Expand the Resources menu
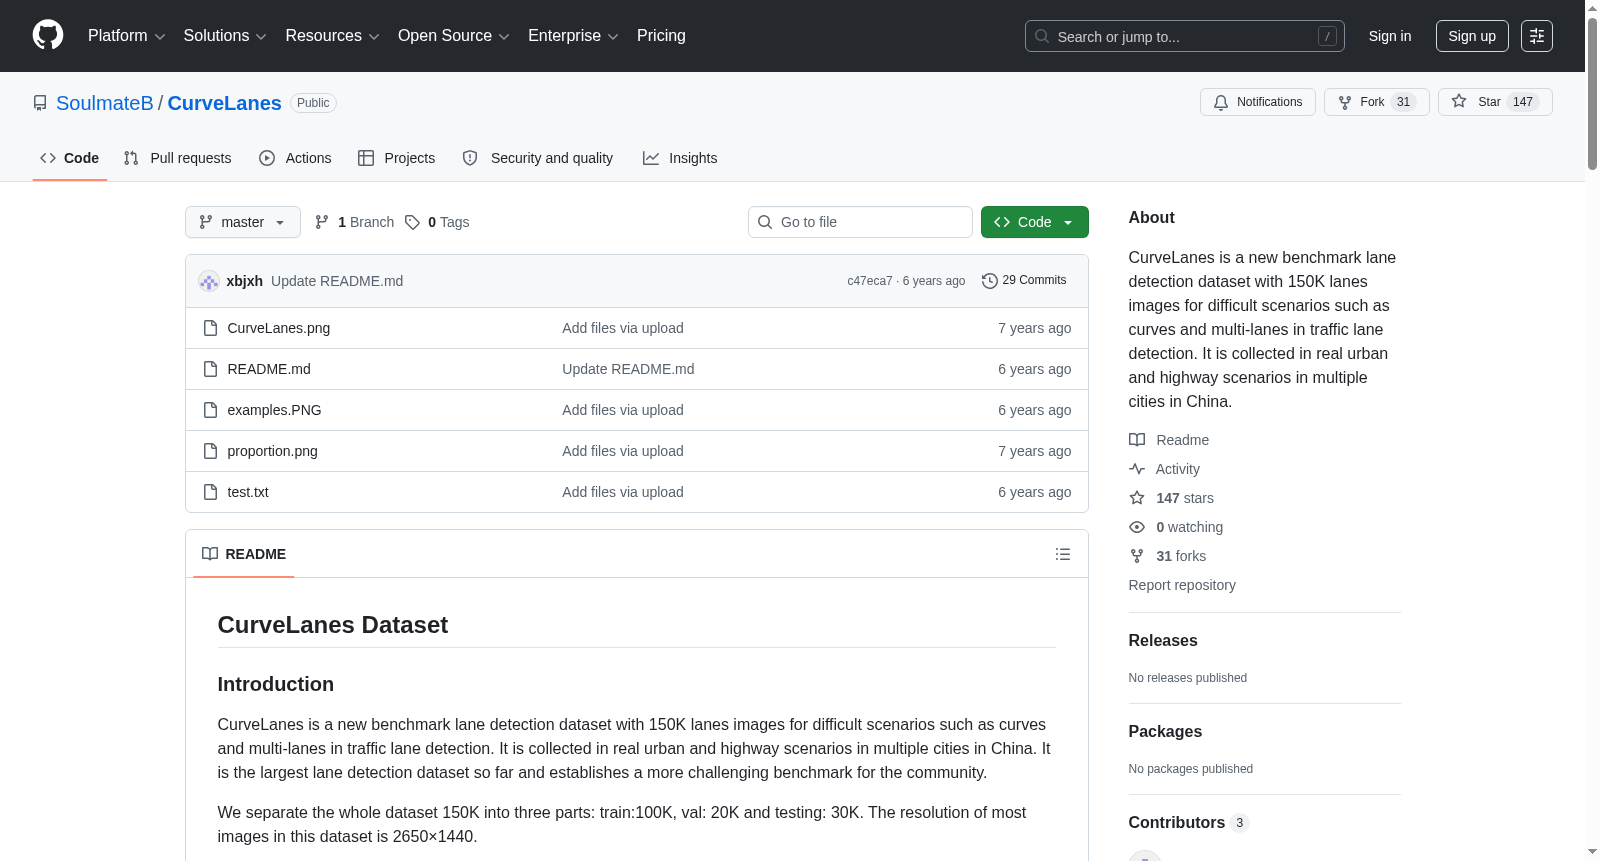 pos(332,36)
